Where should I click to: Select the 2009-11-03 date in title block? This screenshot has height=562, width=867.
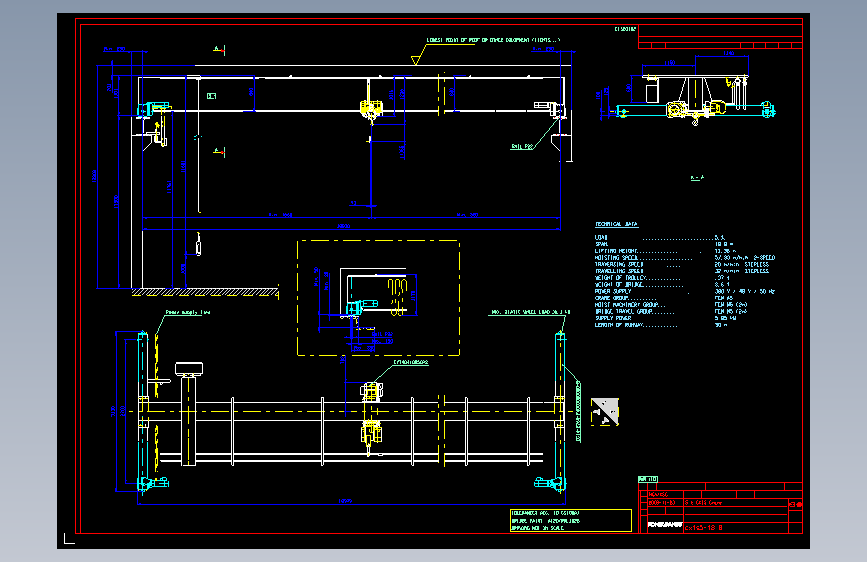click(662, 503)
